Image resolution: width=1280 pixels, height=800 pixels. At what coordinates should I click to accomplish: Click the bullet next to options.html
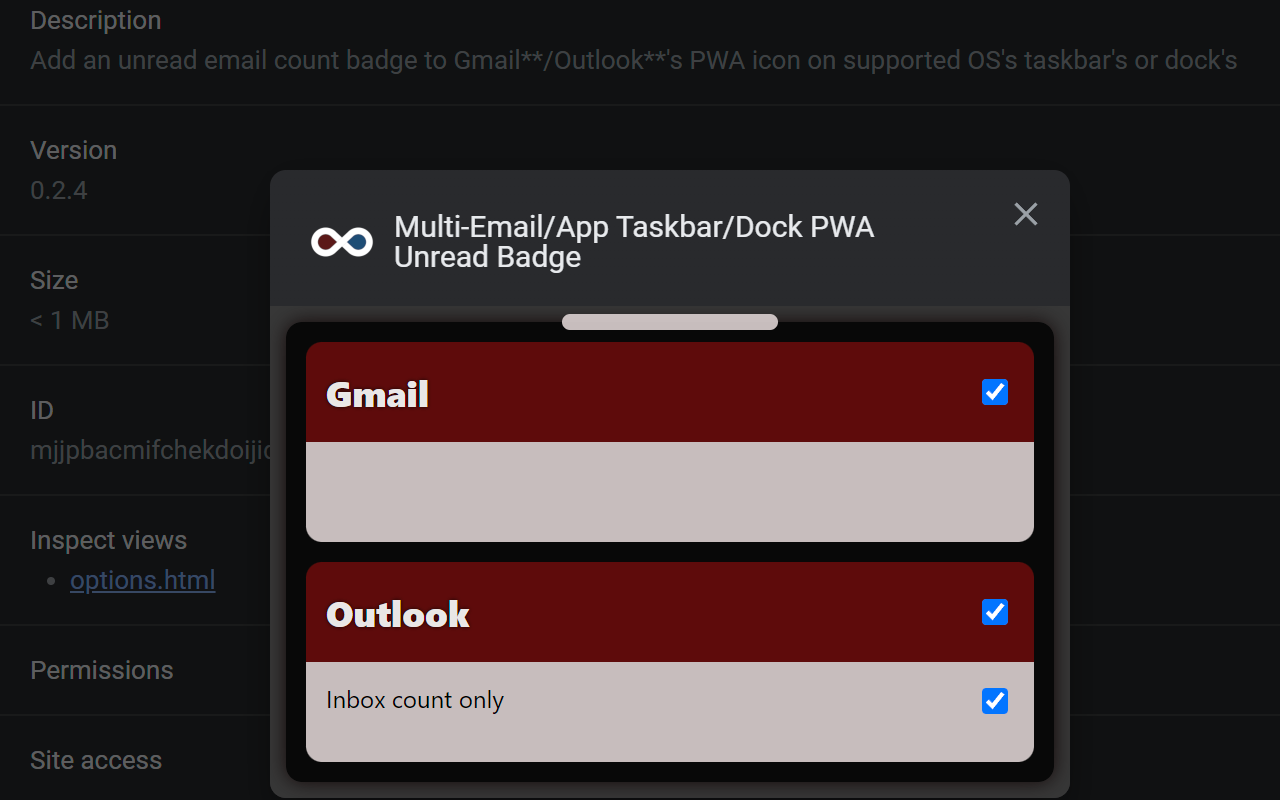tap(49, 580)
